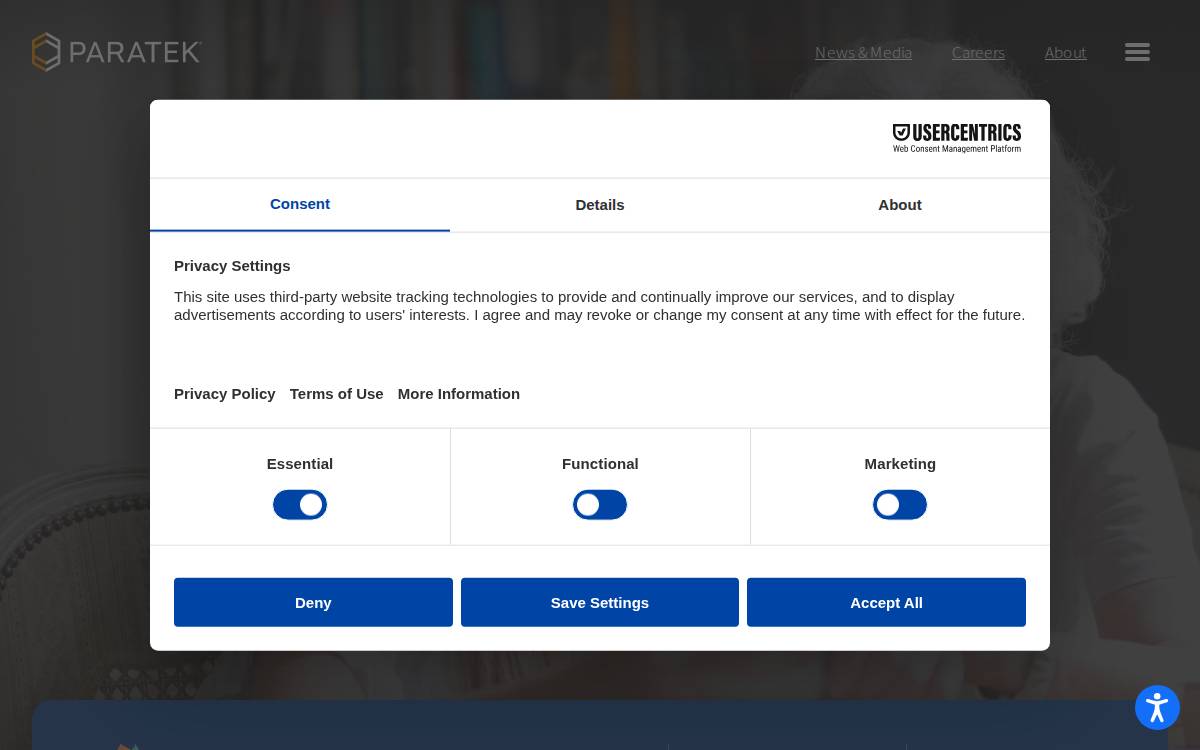Switch to the Consent tab

pyautogui.click(x=300, y=204)
